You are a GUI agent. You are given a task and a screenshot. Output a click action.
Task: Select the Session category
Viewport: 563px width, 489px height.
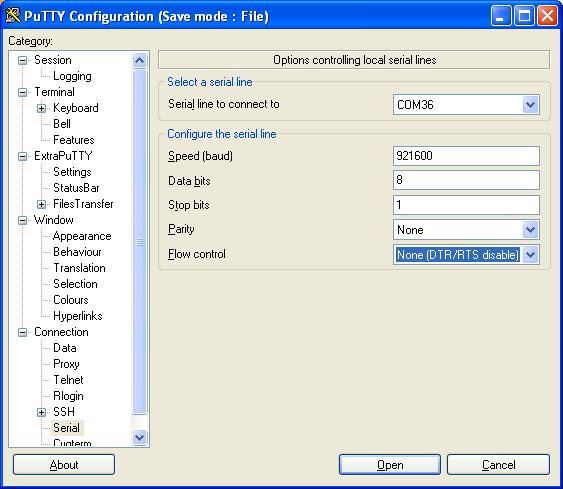pos(53,60)
